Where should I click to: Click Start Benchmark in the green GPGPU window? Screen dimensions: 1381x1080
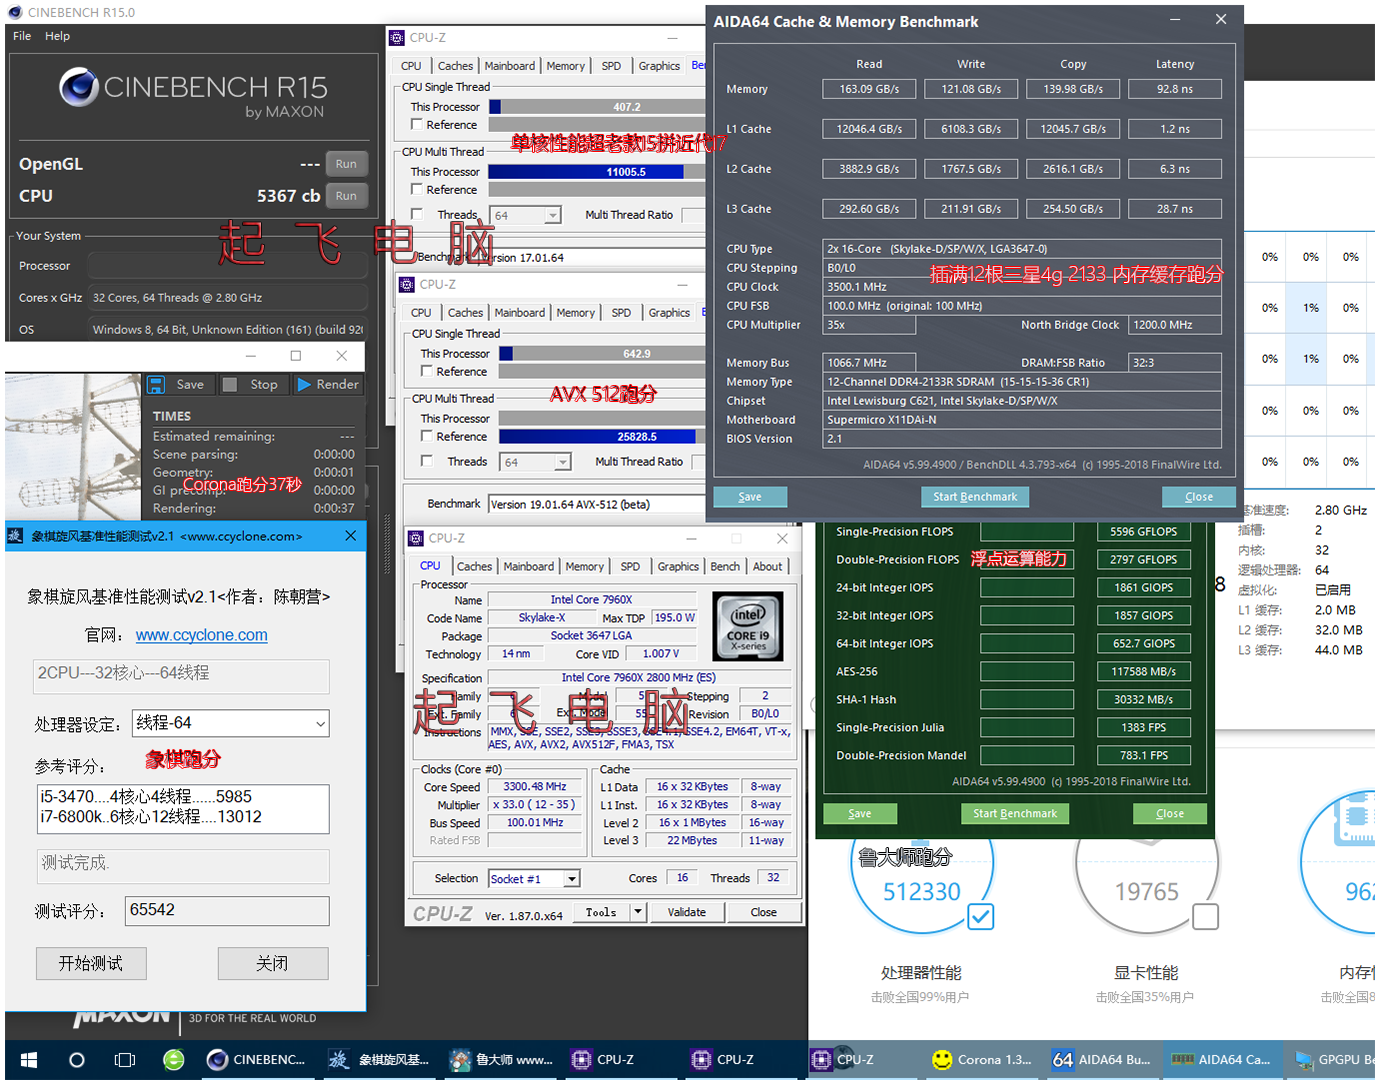1015,814
